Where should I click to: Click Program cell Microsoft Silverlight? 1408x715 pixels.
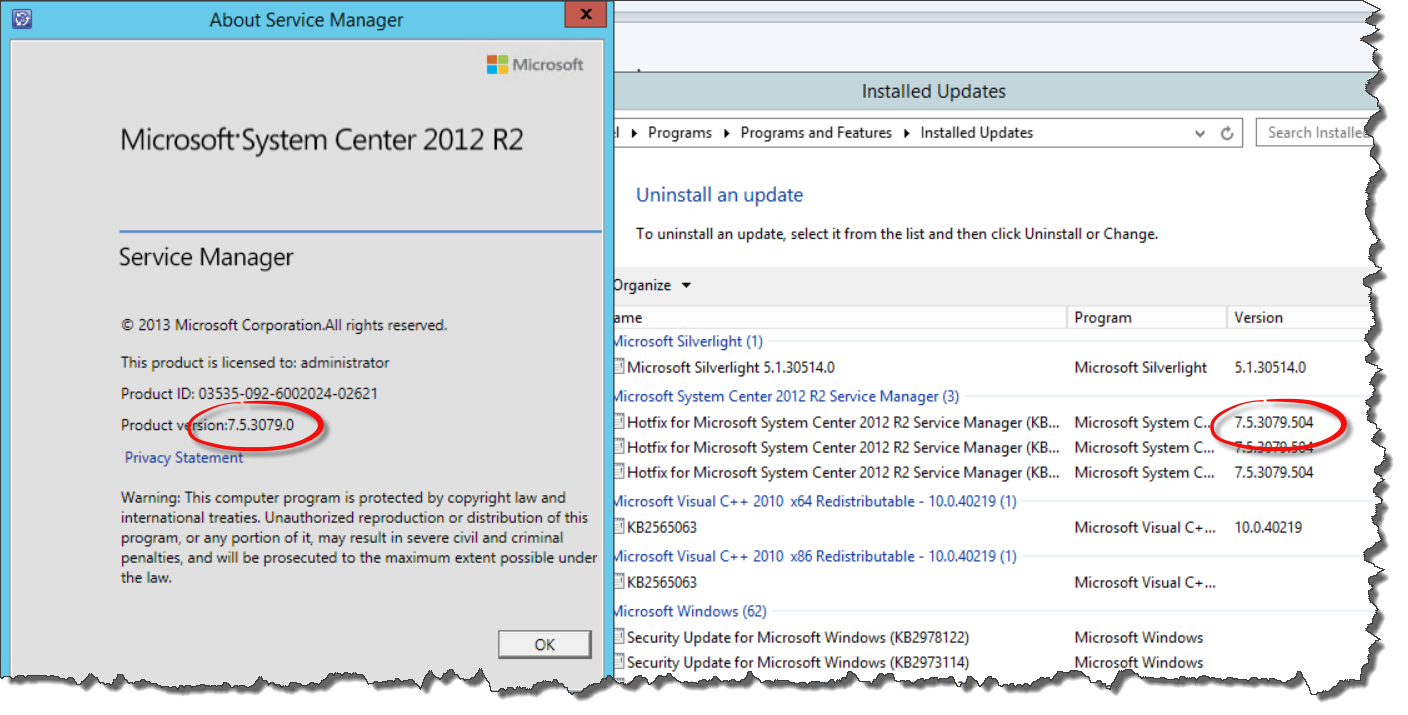click(1141, 367)
